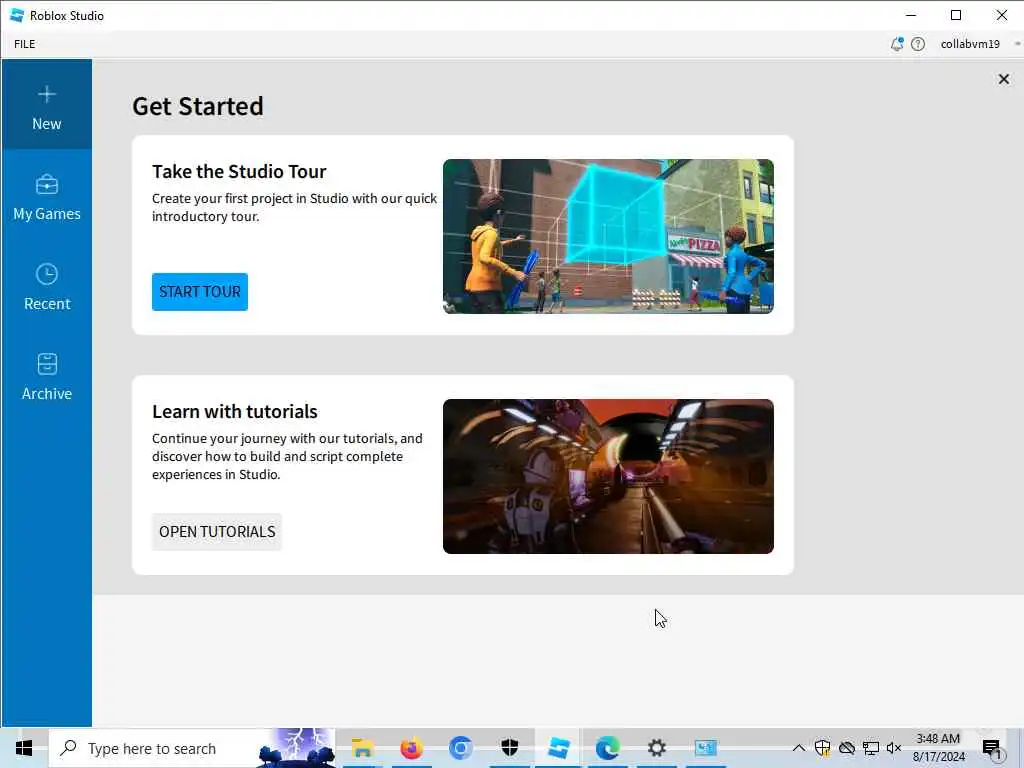1024x768 pixels.
Task: Click the tray security shield icon
Action: click(x=822, y=748)
